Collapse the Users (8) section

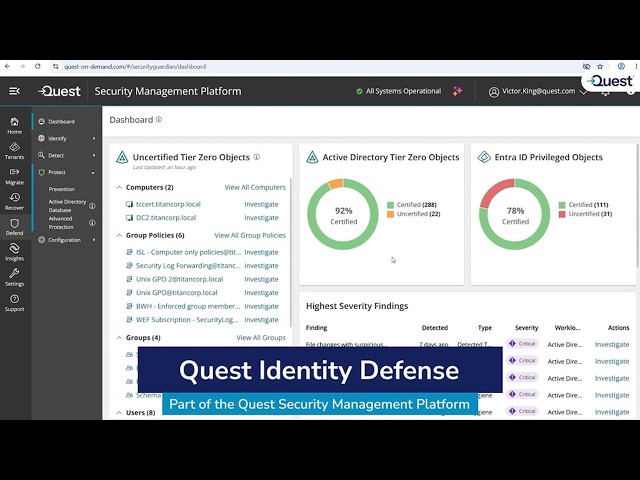point(119,413)
